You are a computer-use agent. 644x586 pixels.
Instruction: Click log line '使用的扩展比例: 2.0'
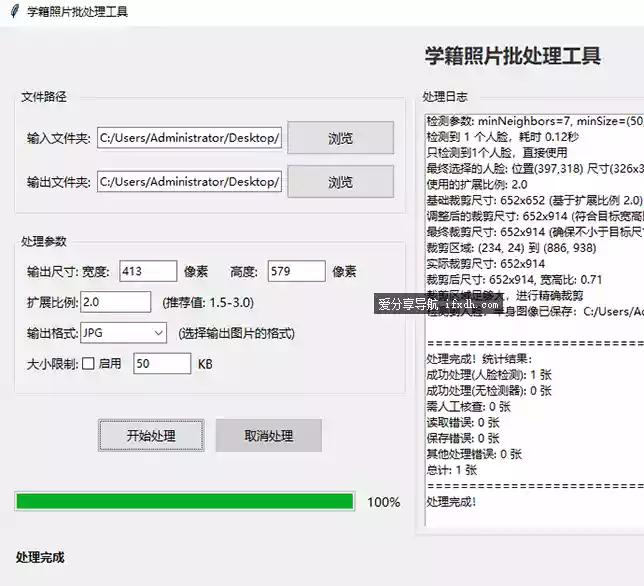pyautogui.click(x=477, y=184)
